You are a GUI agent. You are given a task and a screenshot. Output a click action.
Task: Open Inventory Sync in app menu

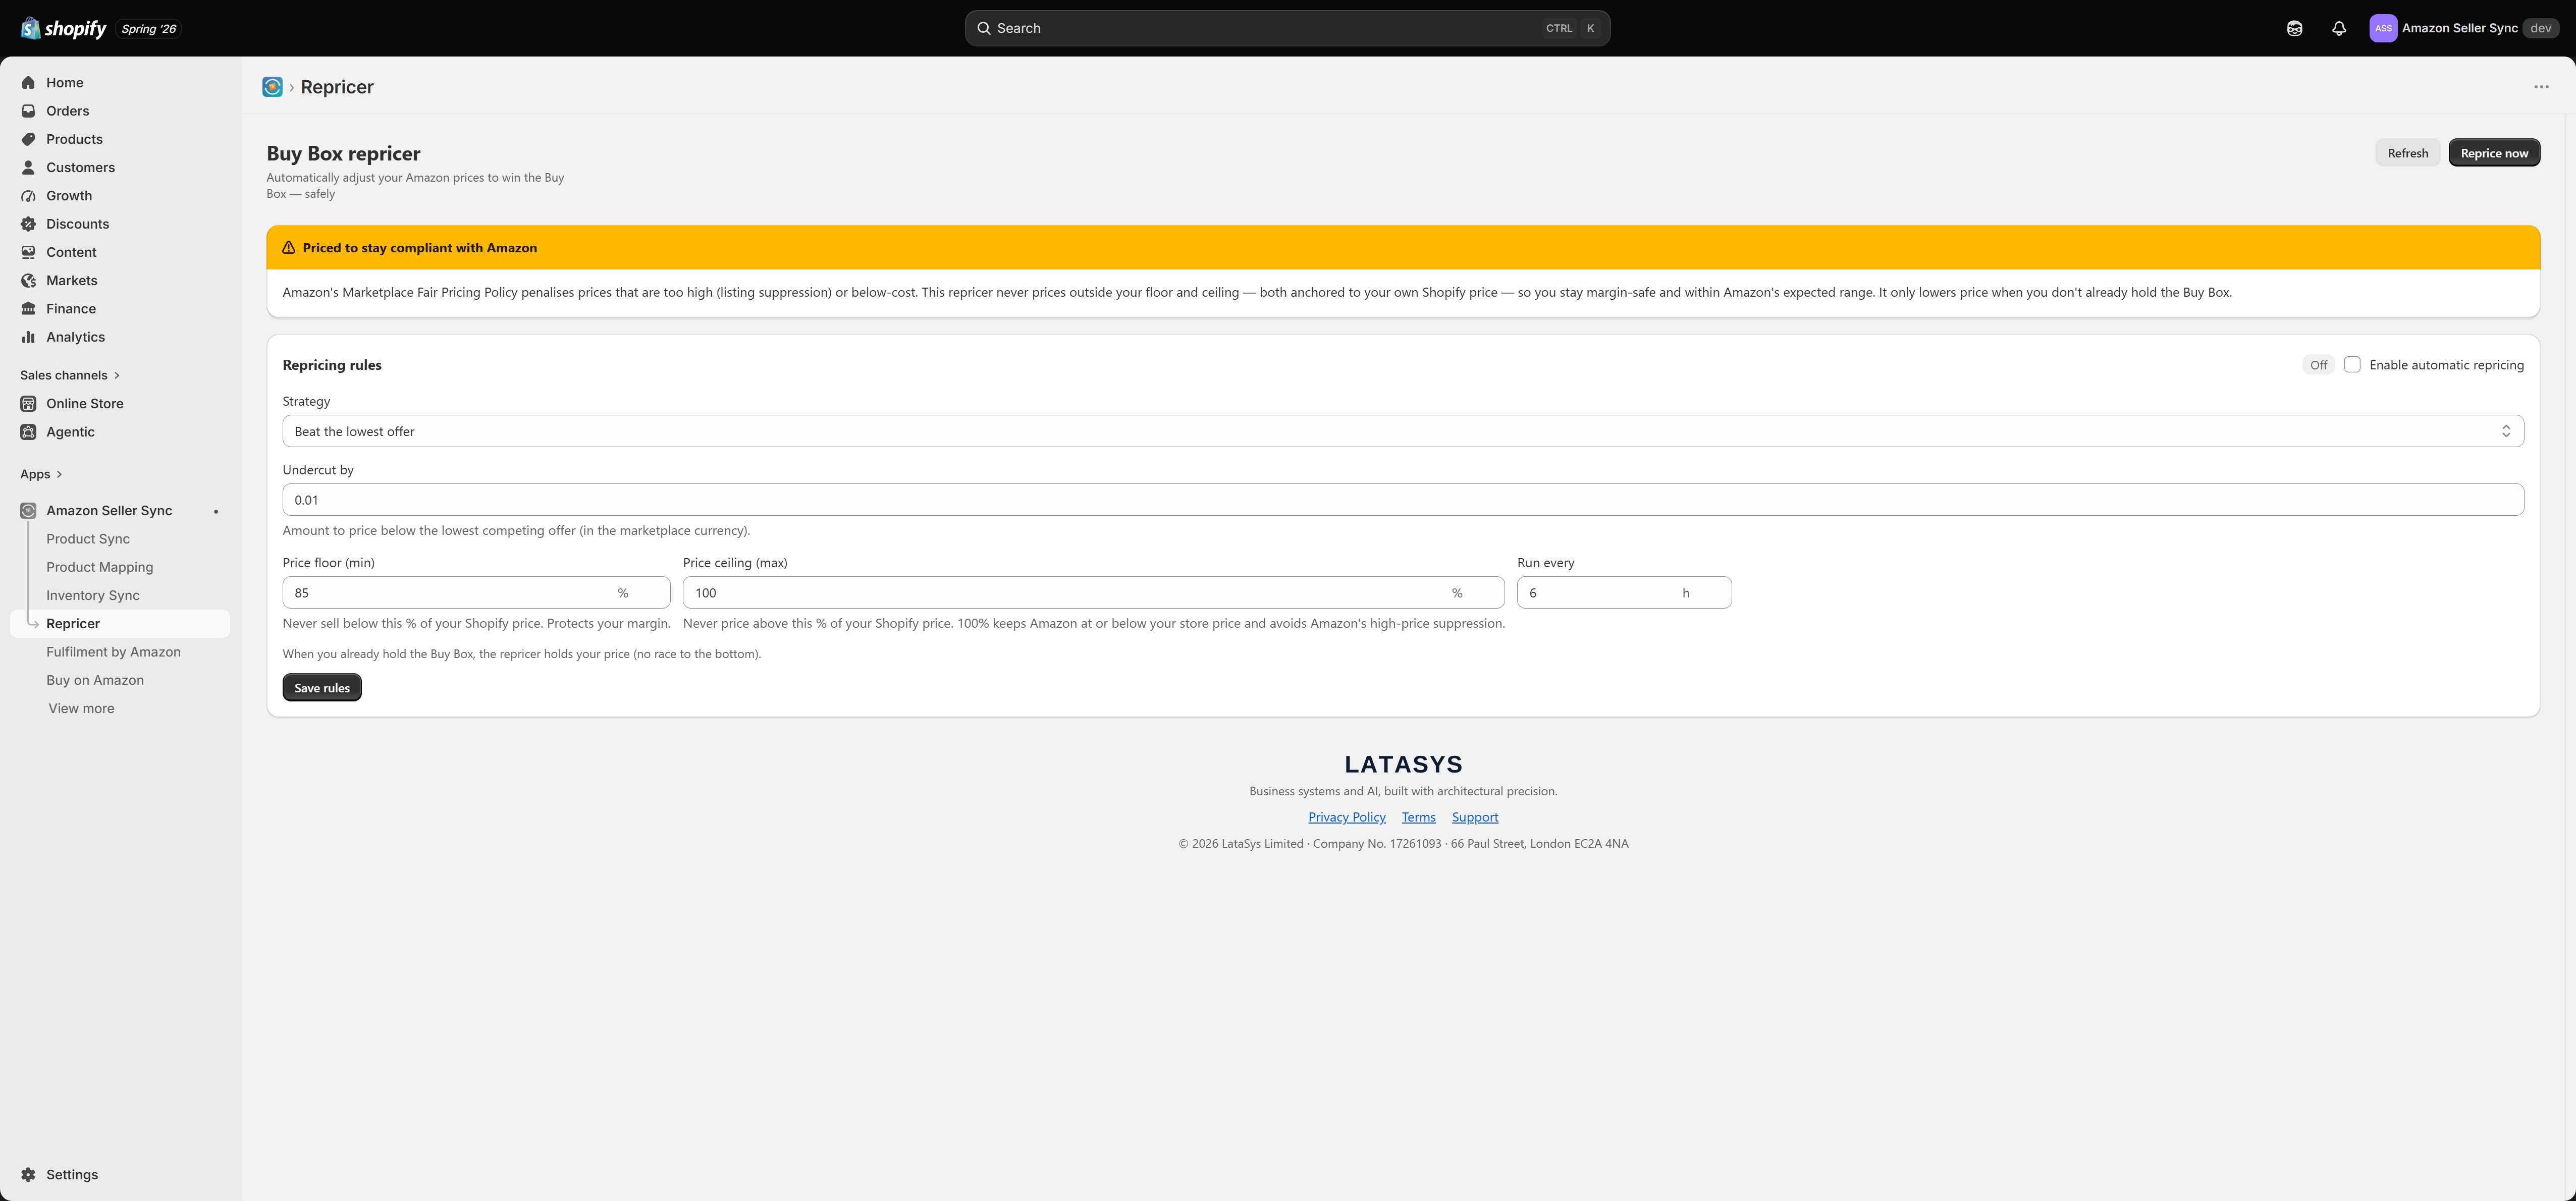(93, 595)
